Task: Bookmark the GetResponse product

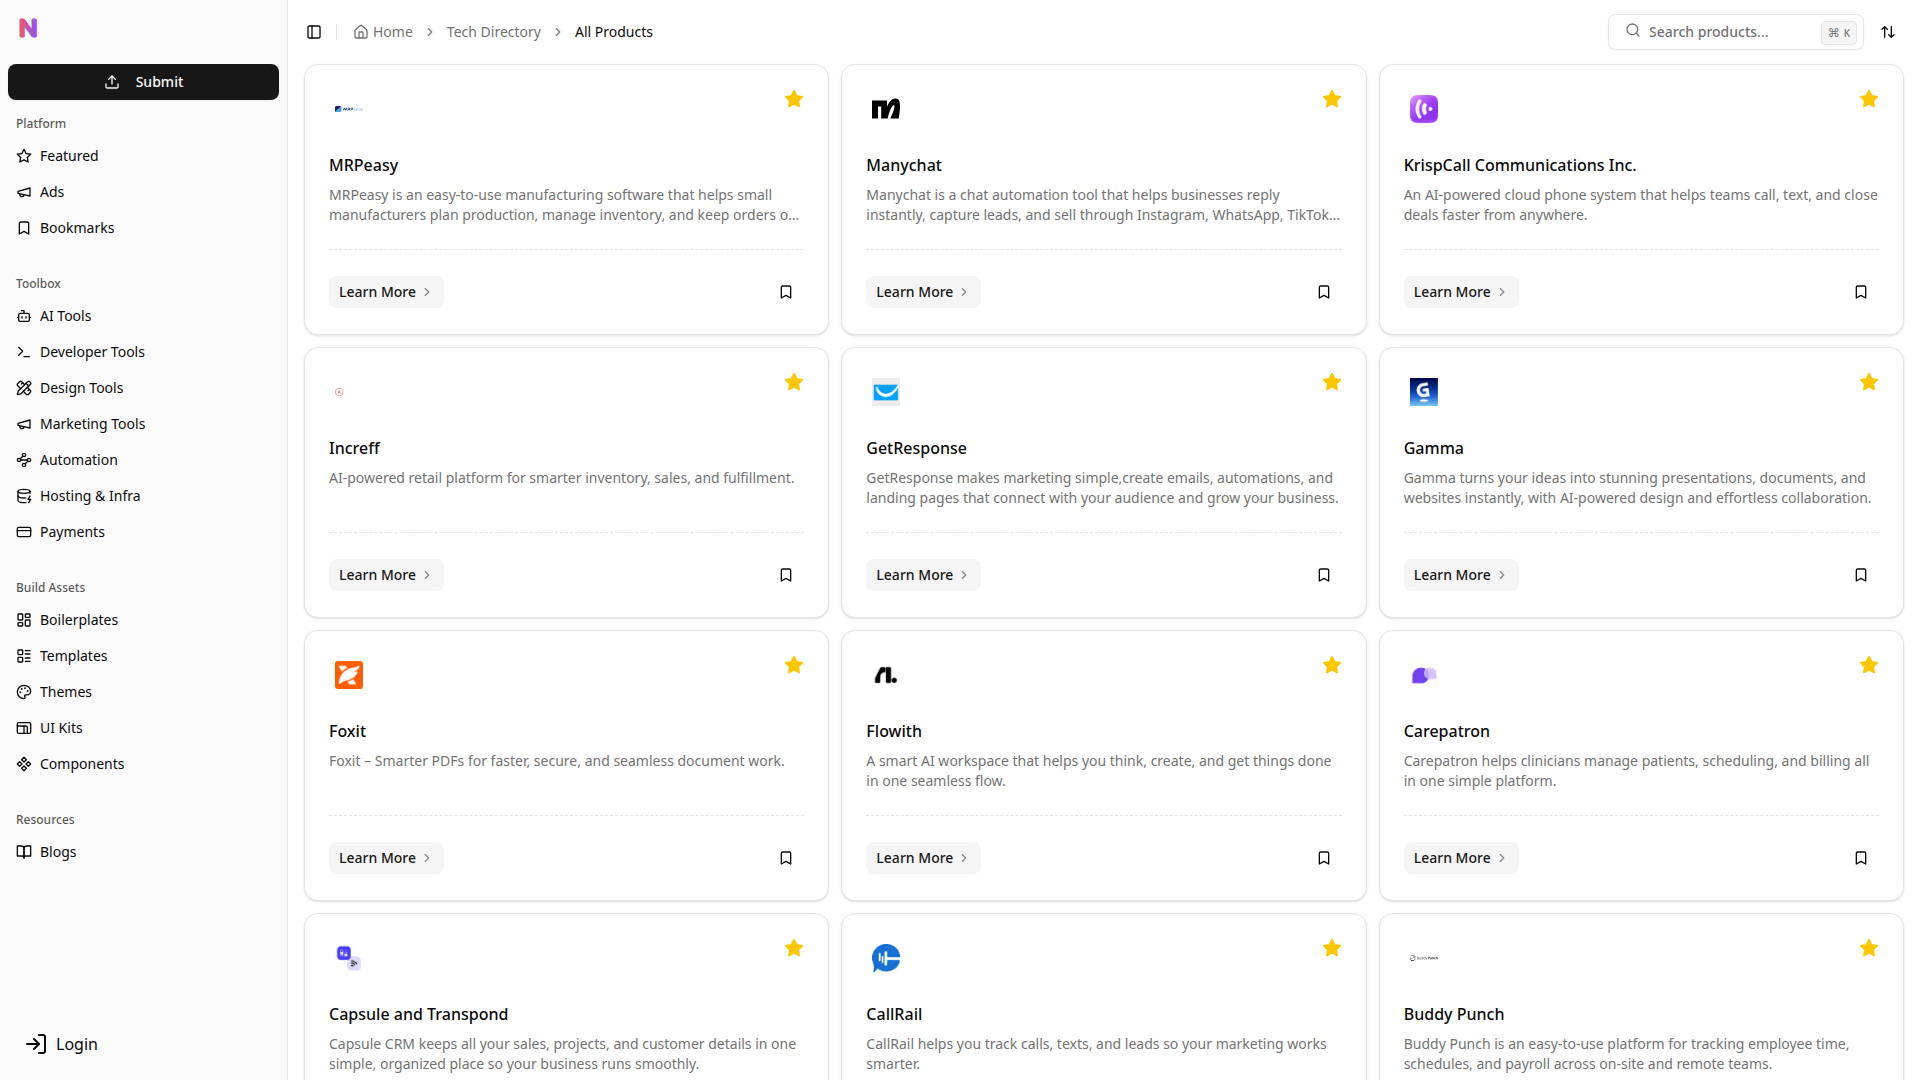Action: coord(1323,574)
